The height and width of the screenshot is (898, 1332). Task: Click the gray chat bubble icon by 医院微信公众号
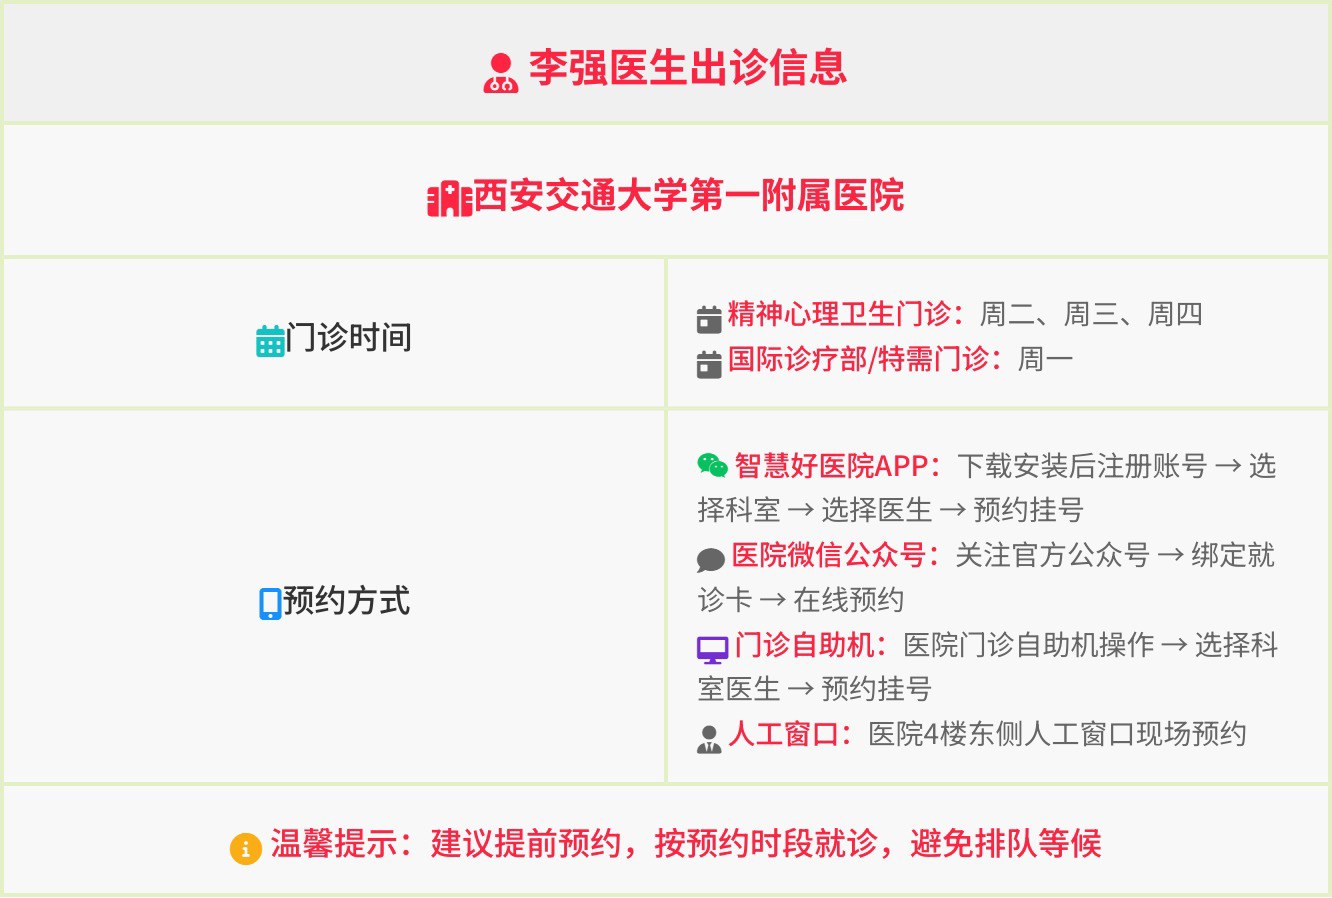coord(711,559)
